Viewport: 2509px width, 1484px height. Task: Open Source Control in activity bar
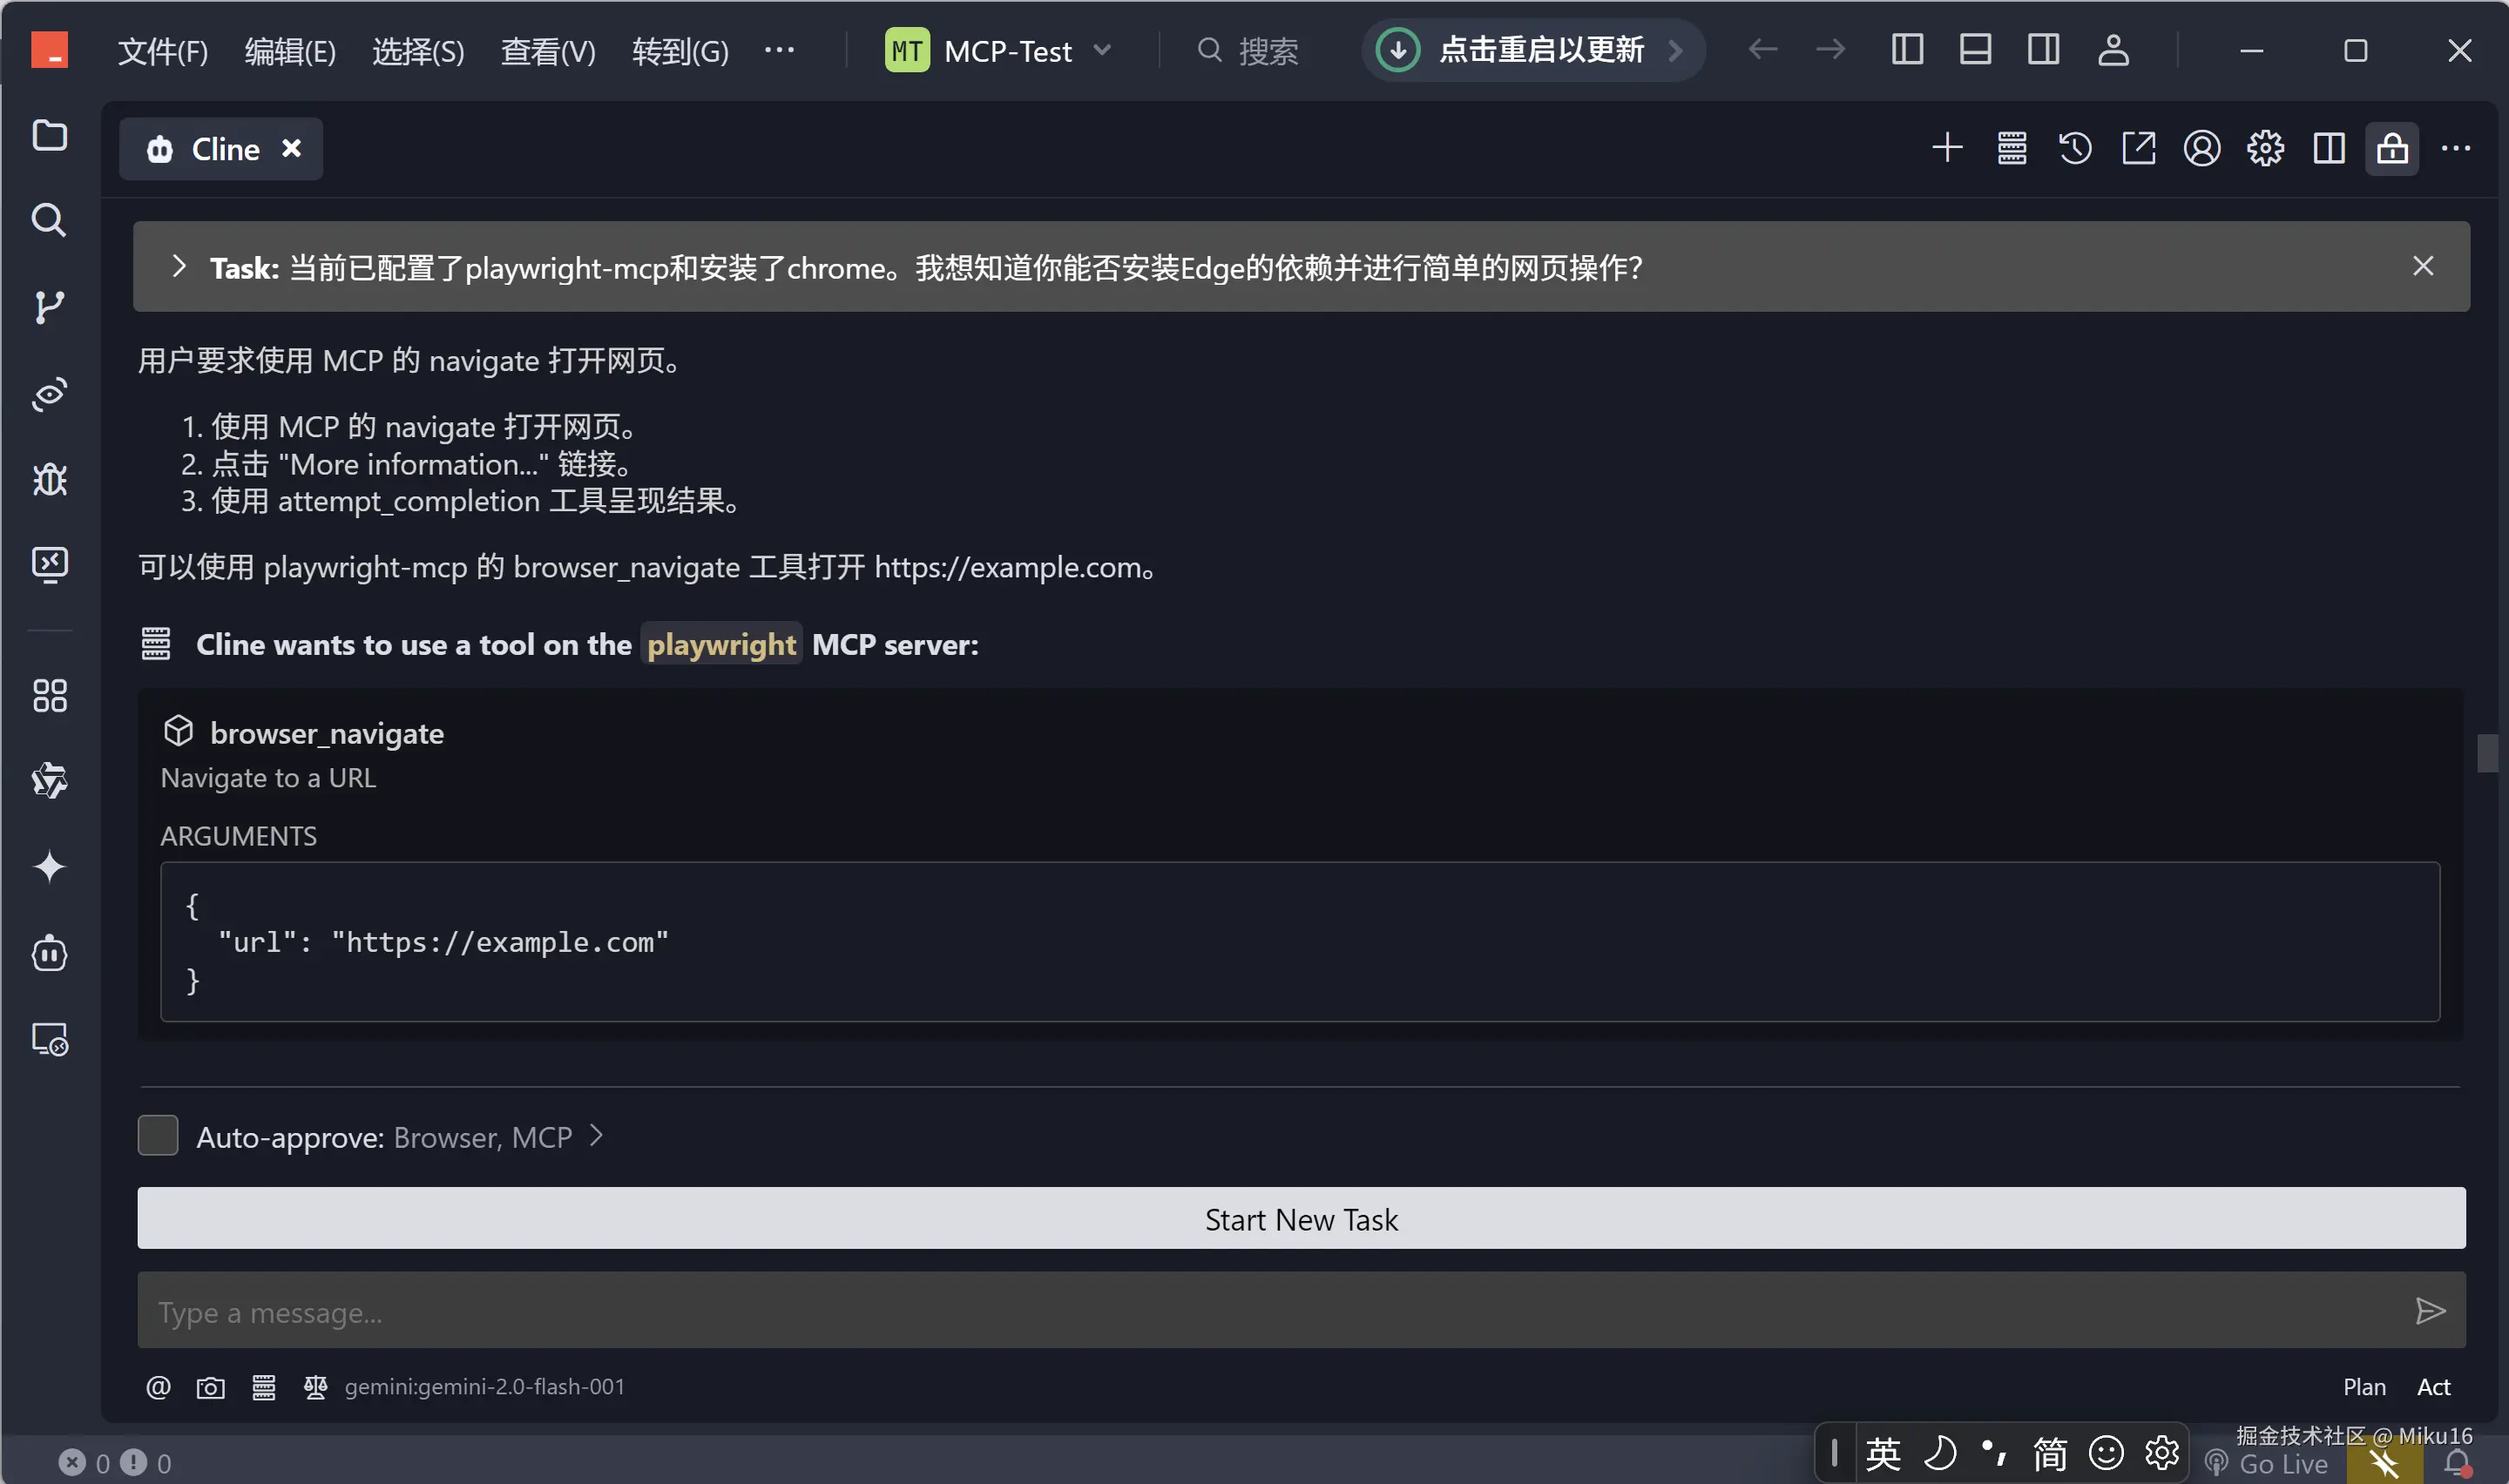(49, 306)
